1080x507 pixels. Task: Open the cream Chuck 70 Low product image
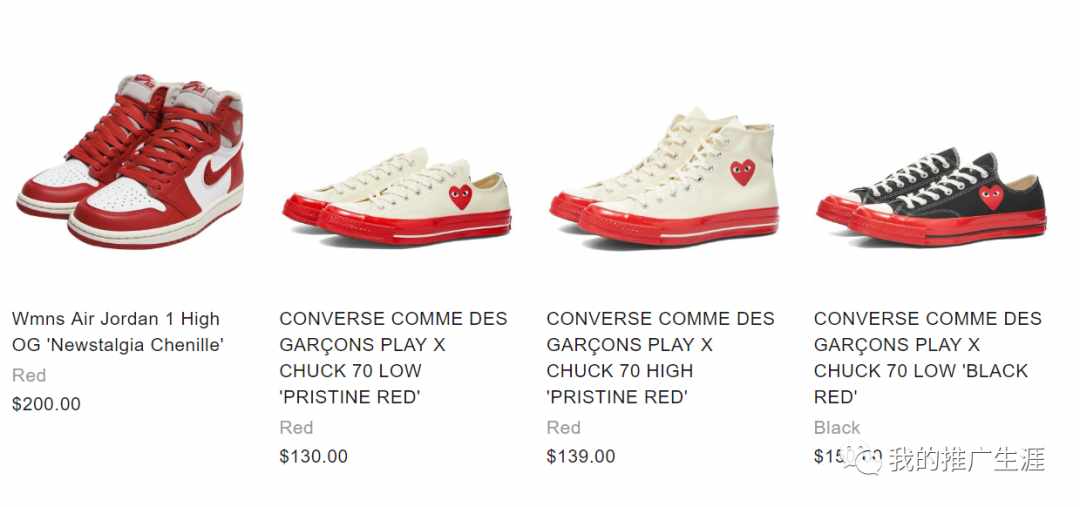(397, 196)
